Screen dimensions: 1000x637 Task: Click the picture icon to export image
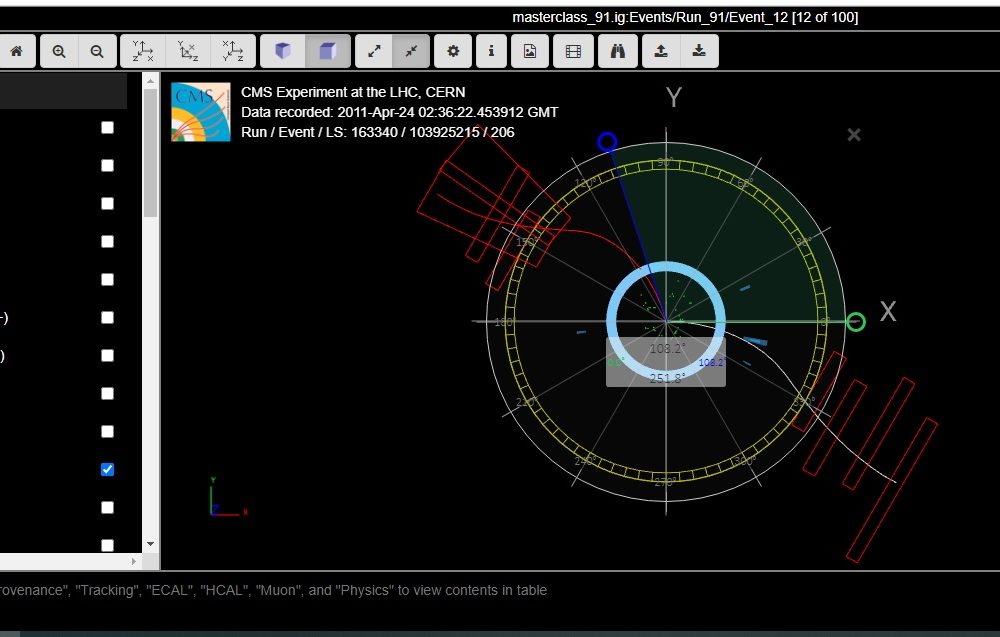530,51
